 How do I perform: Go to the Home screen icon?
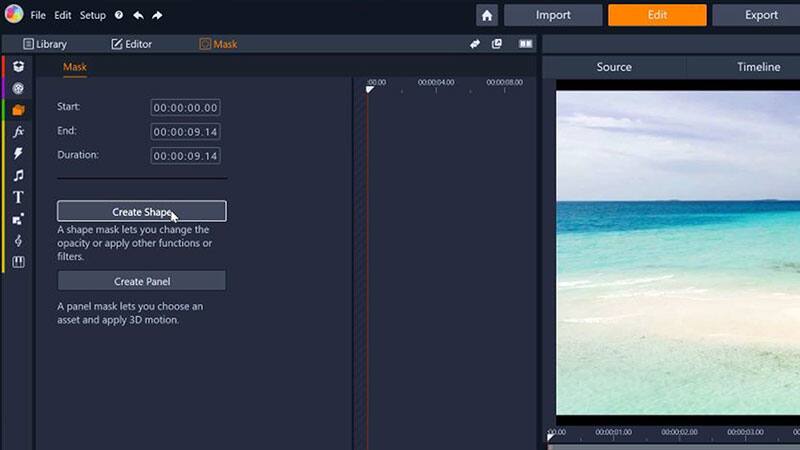click(487, 15)
